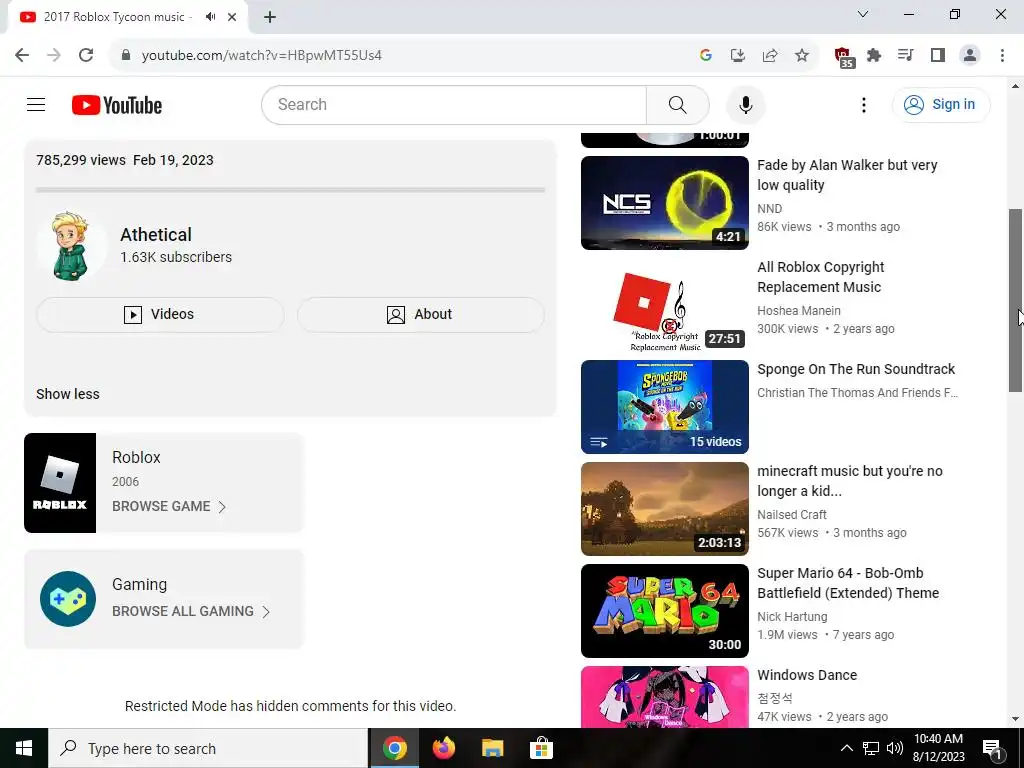Open minecraft music but you're no longer a kid
This screenshot has height=768, width=1024.
[x=850, y=481]
